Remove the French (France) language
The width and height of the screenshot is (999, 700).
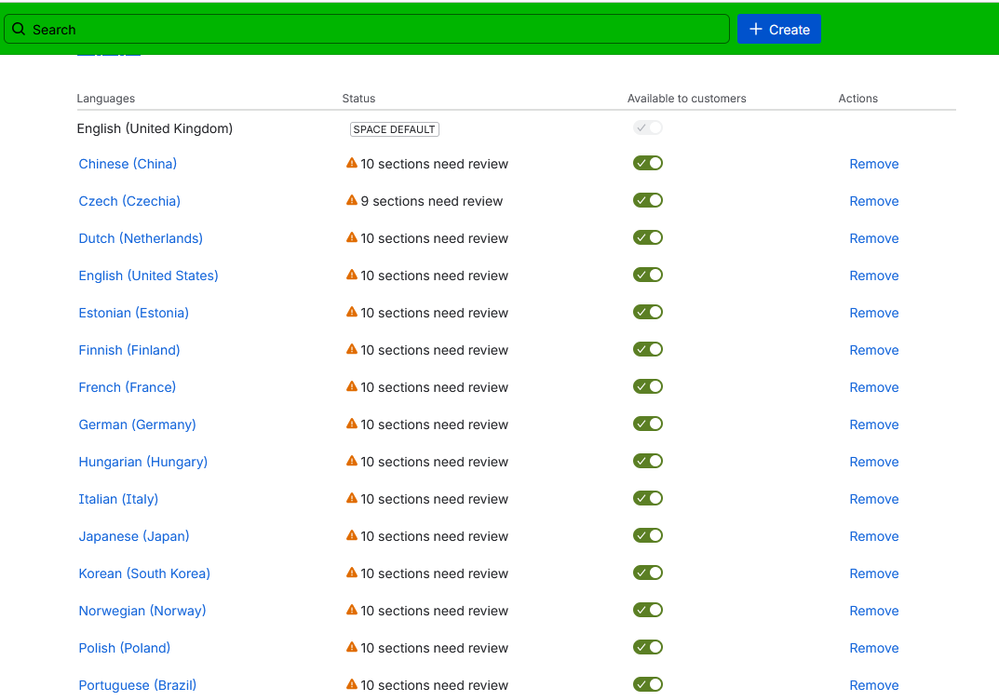click(874, 388)
